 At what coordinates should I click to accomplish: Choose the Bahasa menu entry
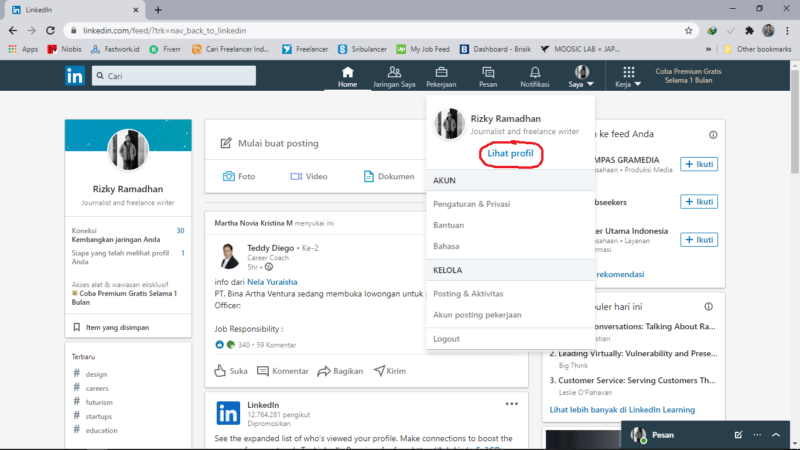[446, 246]
